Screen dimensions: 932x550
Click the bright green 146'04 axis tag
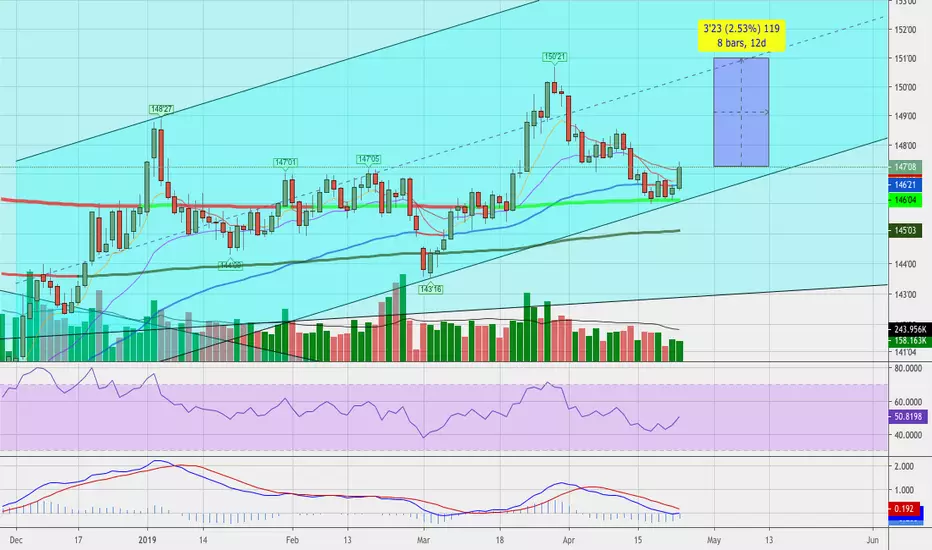(x=905, y=201)
